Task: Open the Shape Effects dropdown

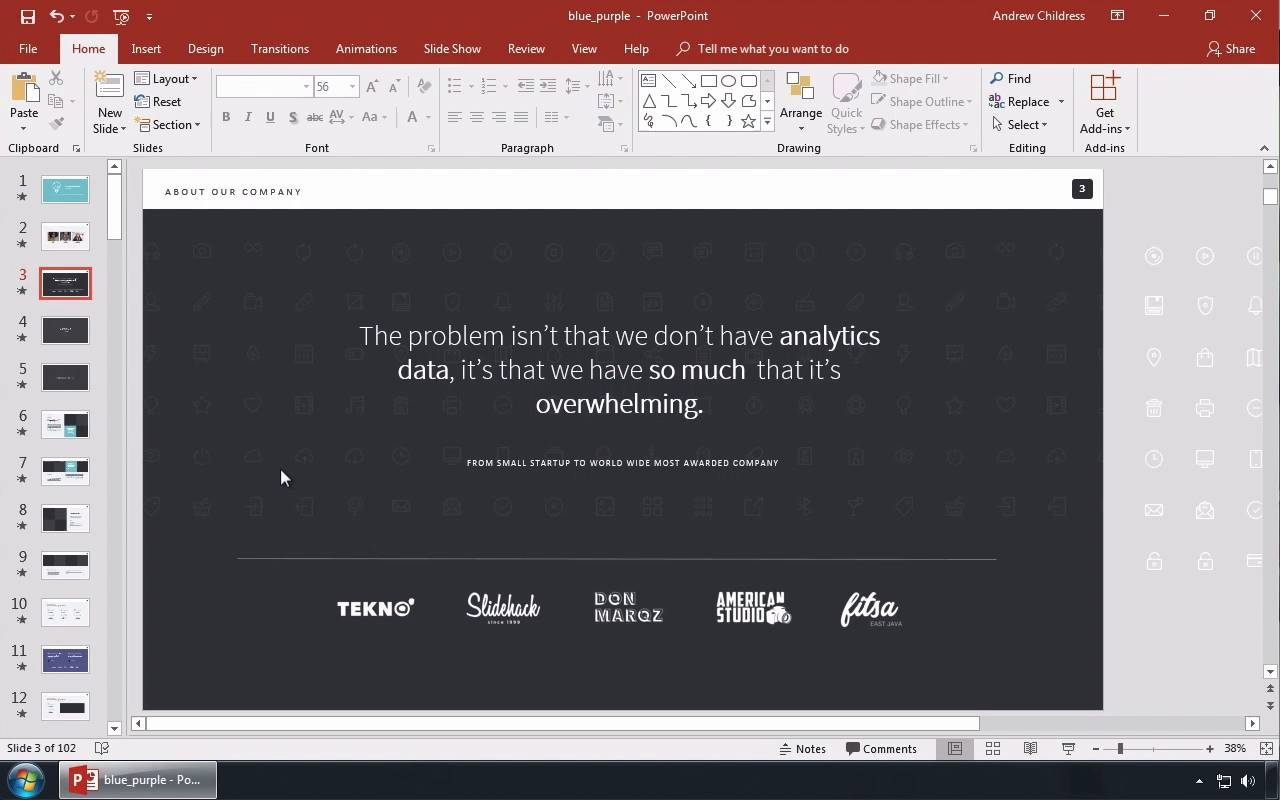Action: click(919, 125)
